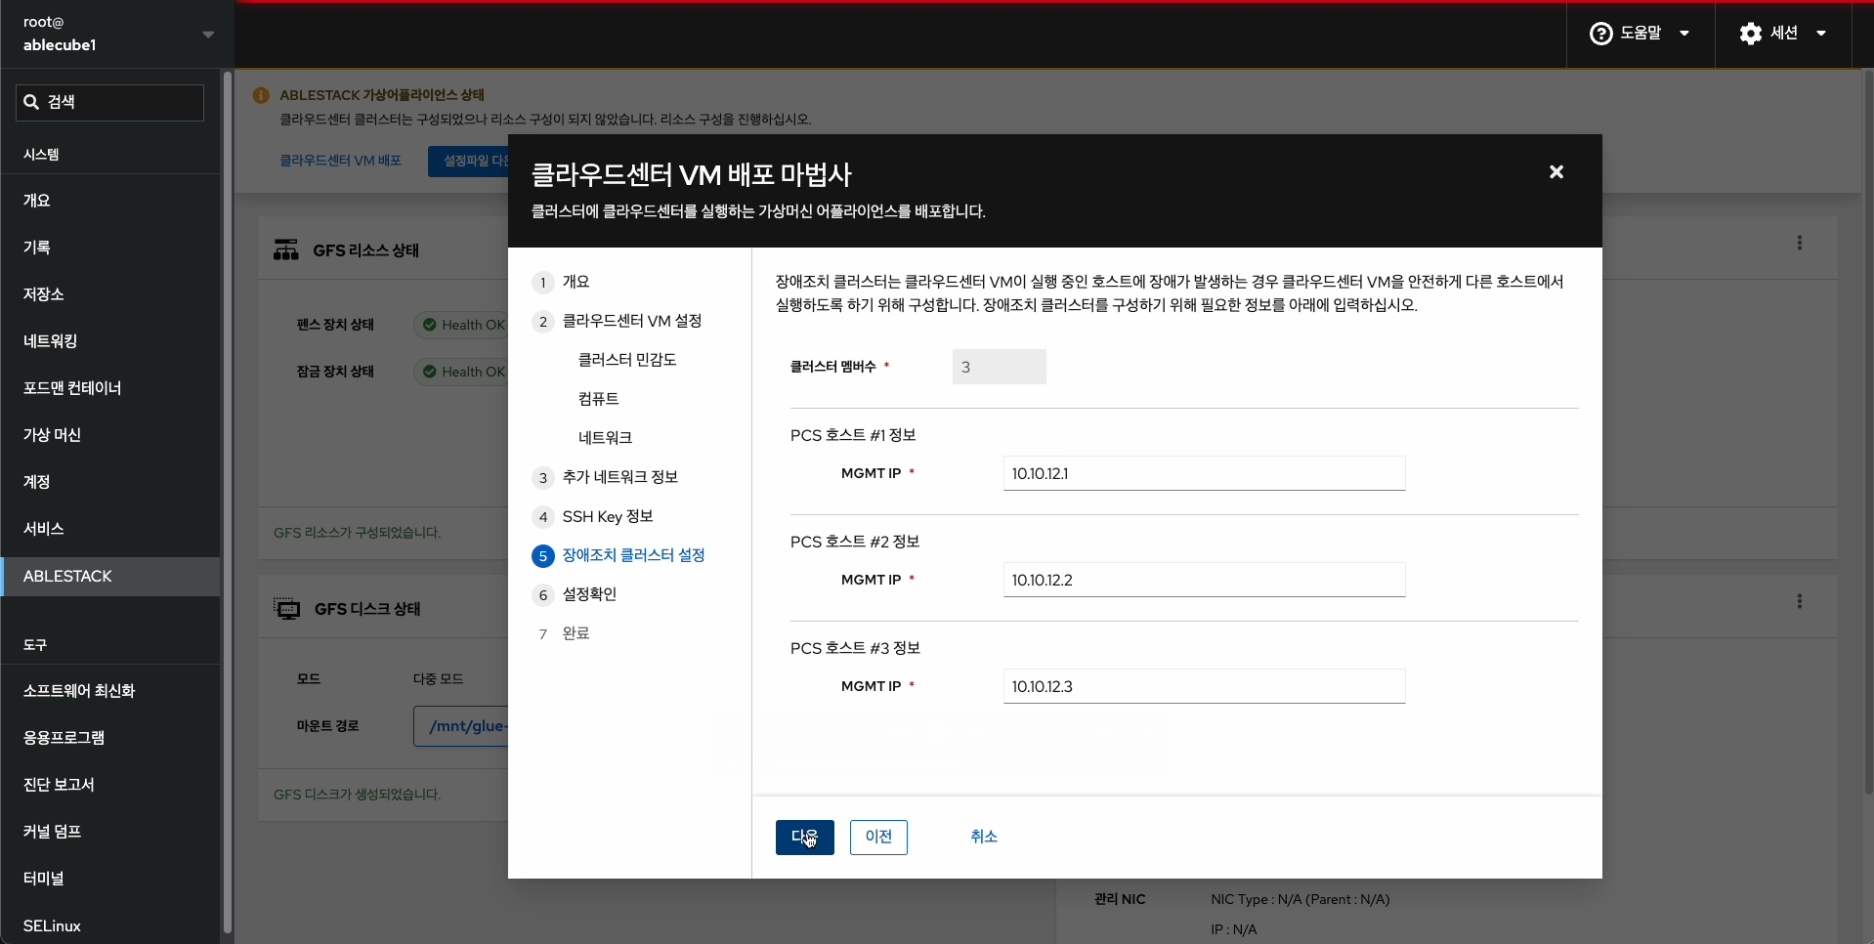Click the 취소 link
Screen dimensions: 1874x944
click(983, 837)
